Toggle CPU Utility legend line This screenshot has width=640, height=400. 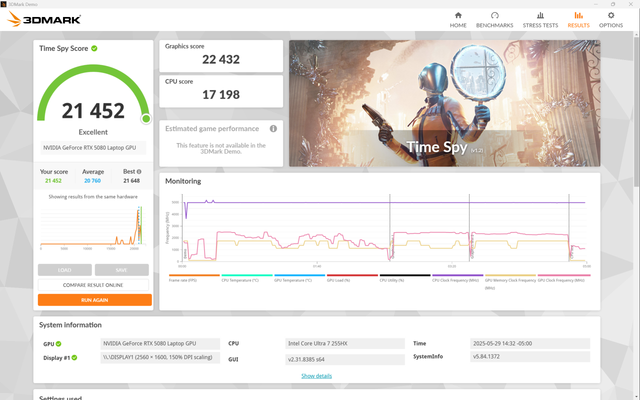point(404,278)
